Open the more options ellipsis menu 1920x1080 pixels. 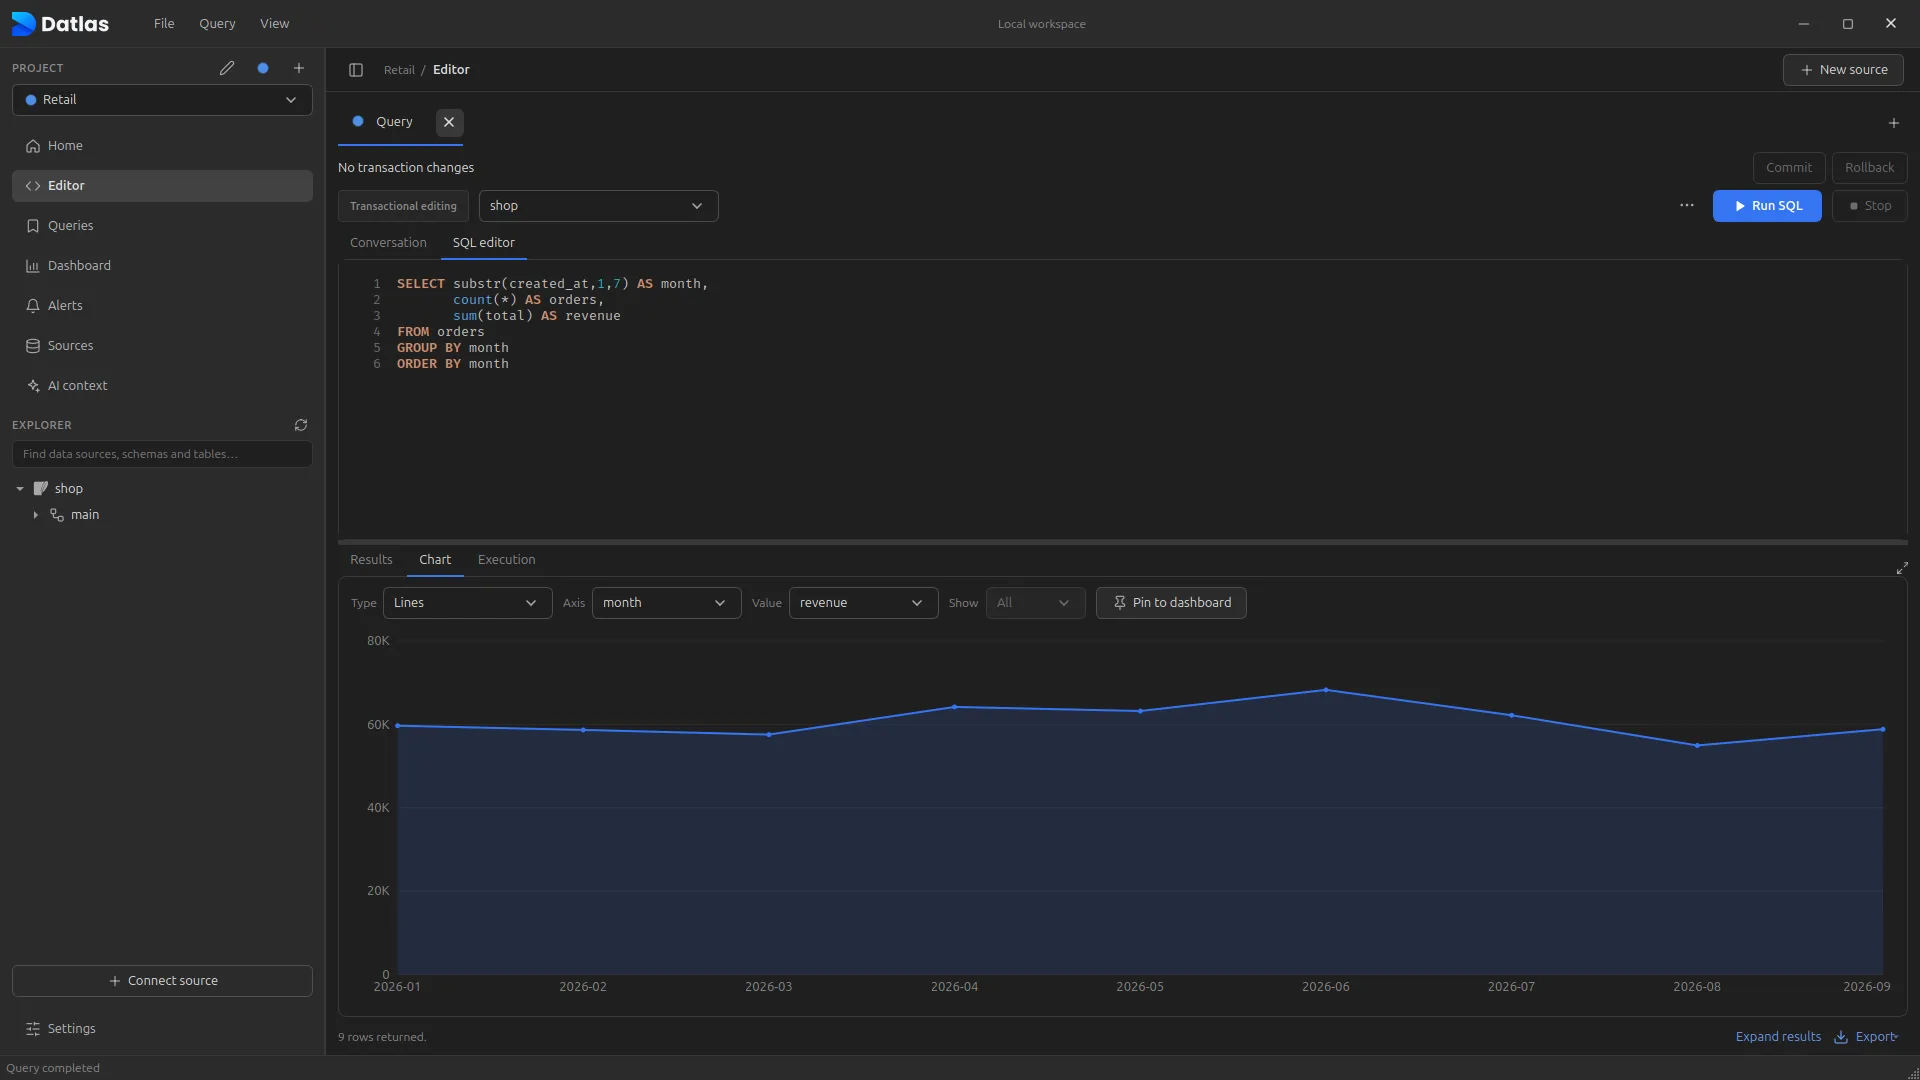tap(1687, 206)
